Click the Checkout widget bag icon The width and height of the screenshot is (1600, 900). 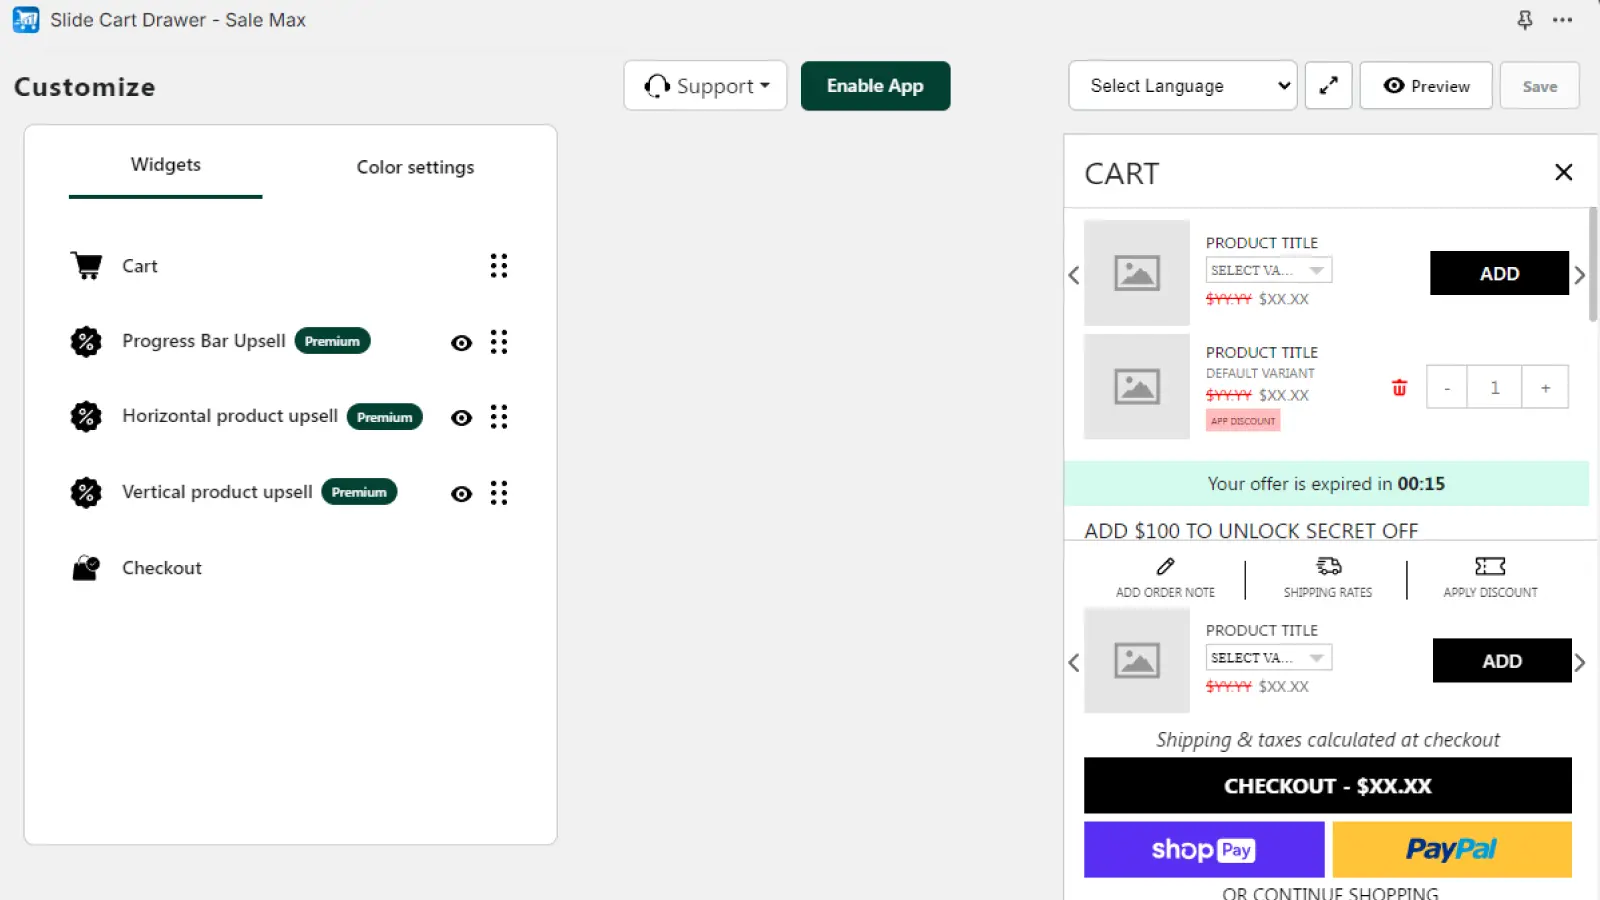pos(86,568)
